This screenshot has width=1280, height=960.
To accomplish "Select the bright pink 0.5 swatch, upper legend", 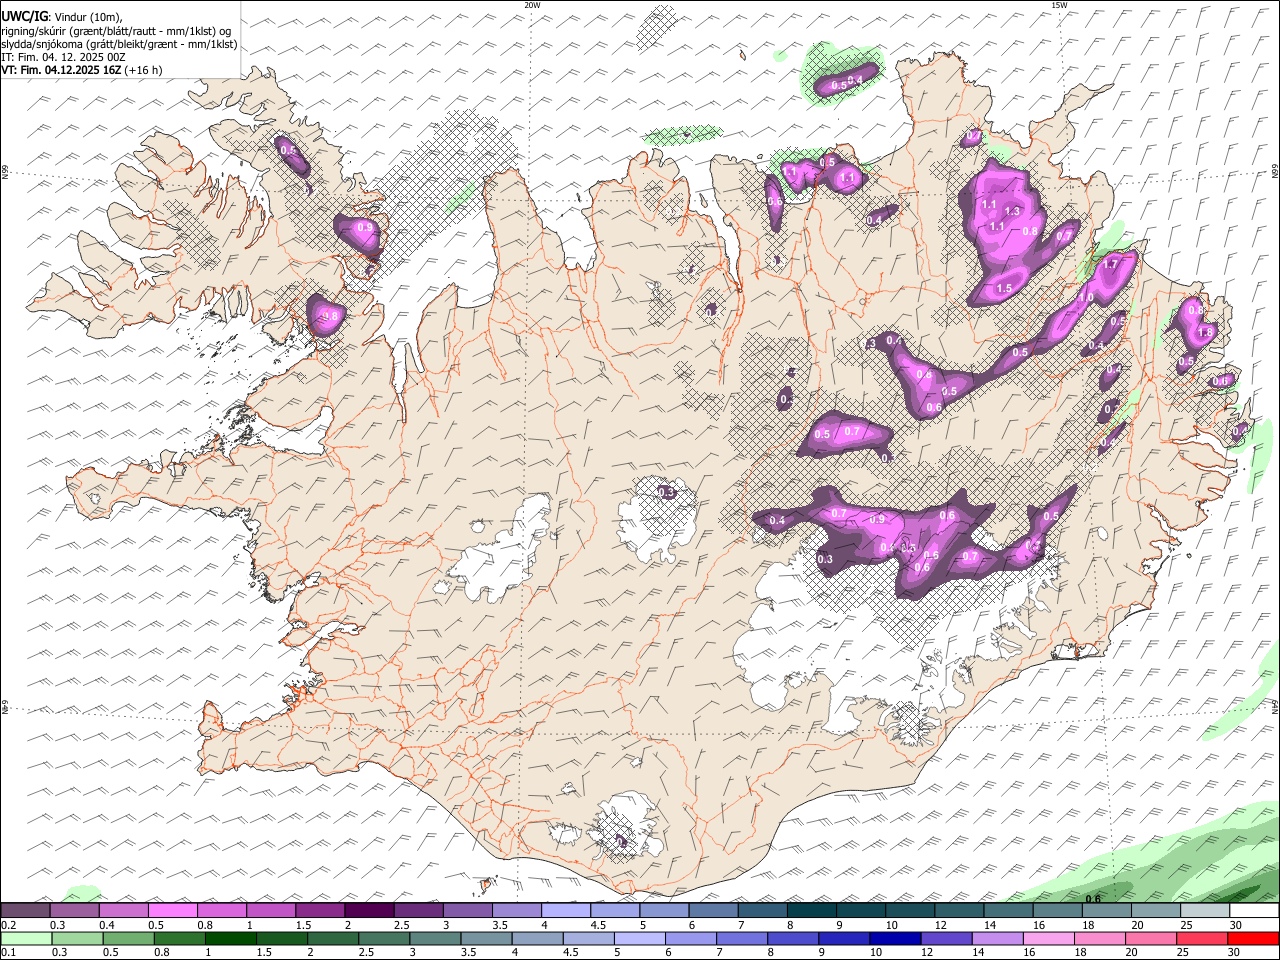I will (x=172, y=910).
